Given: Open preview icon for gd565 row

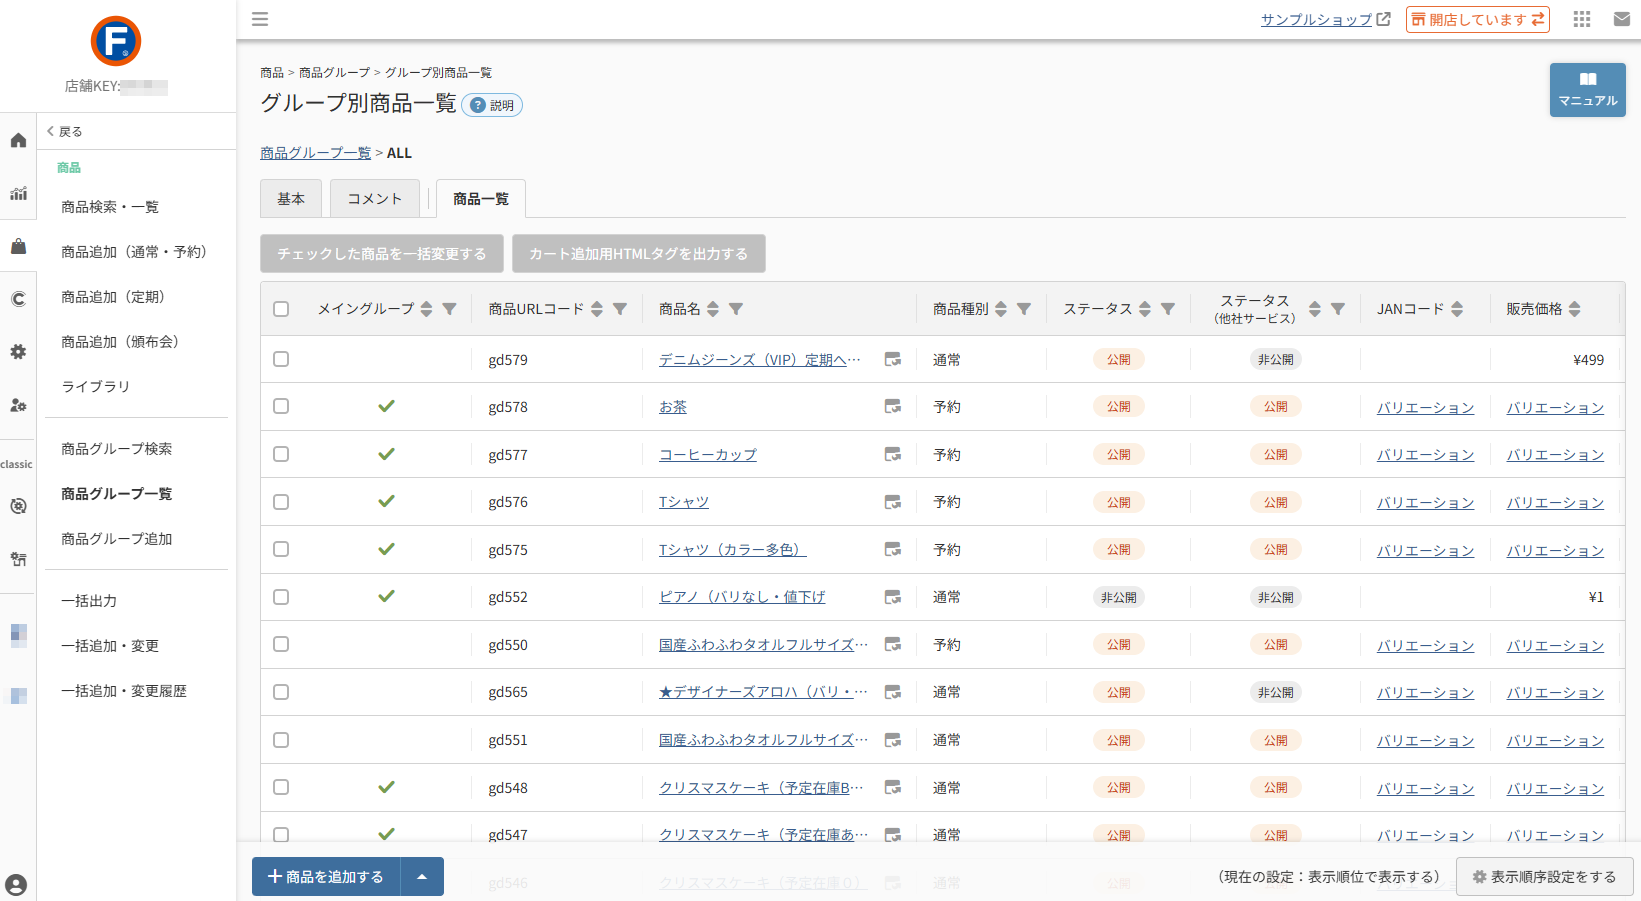Looking at the screenshot, I should coord(893,692).
